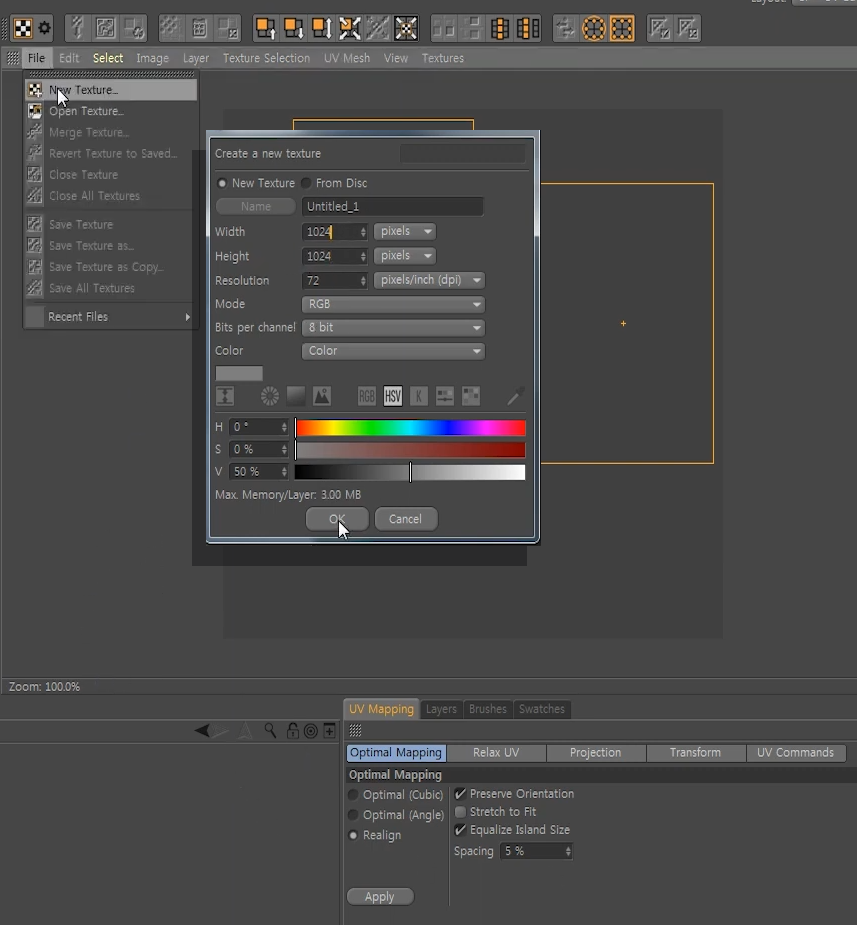Choose the Optimal (Angle) radio option

353,815
